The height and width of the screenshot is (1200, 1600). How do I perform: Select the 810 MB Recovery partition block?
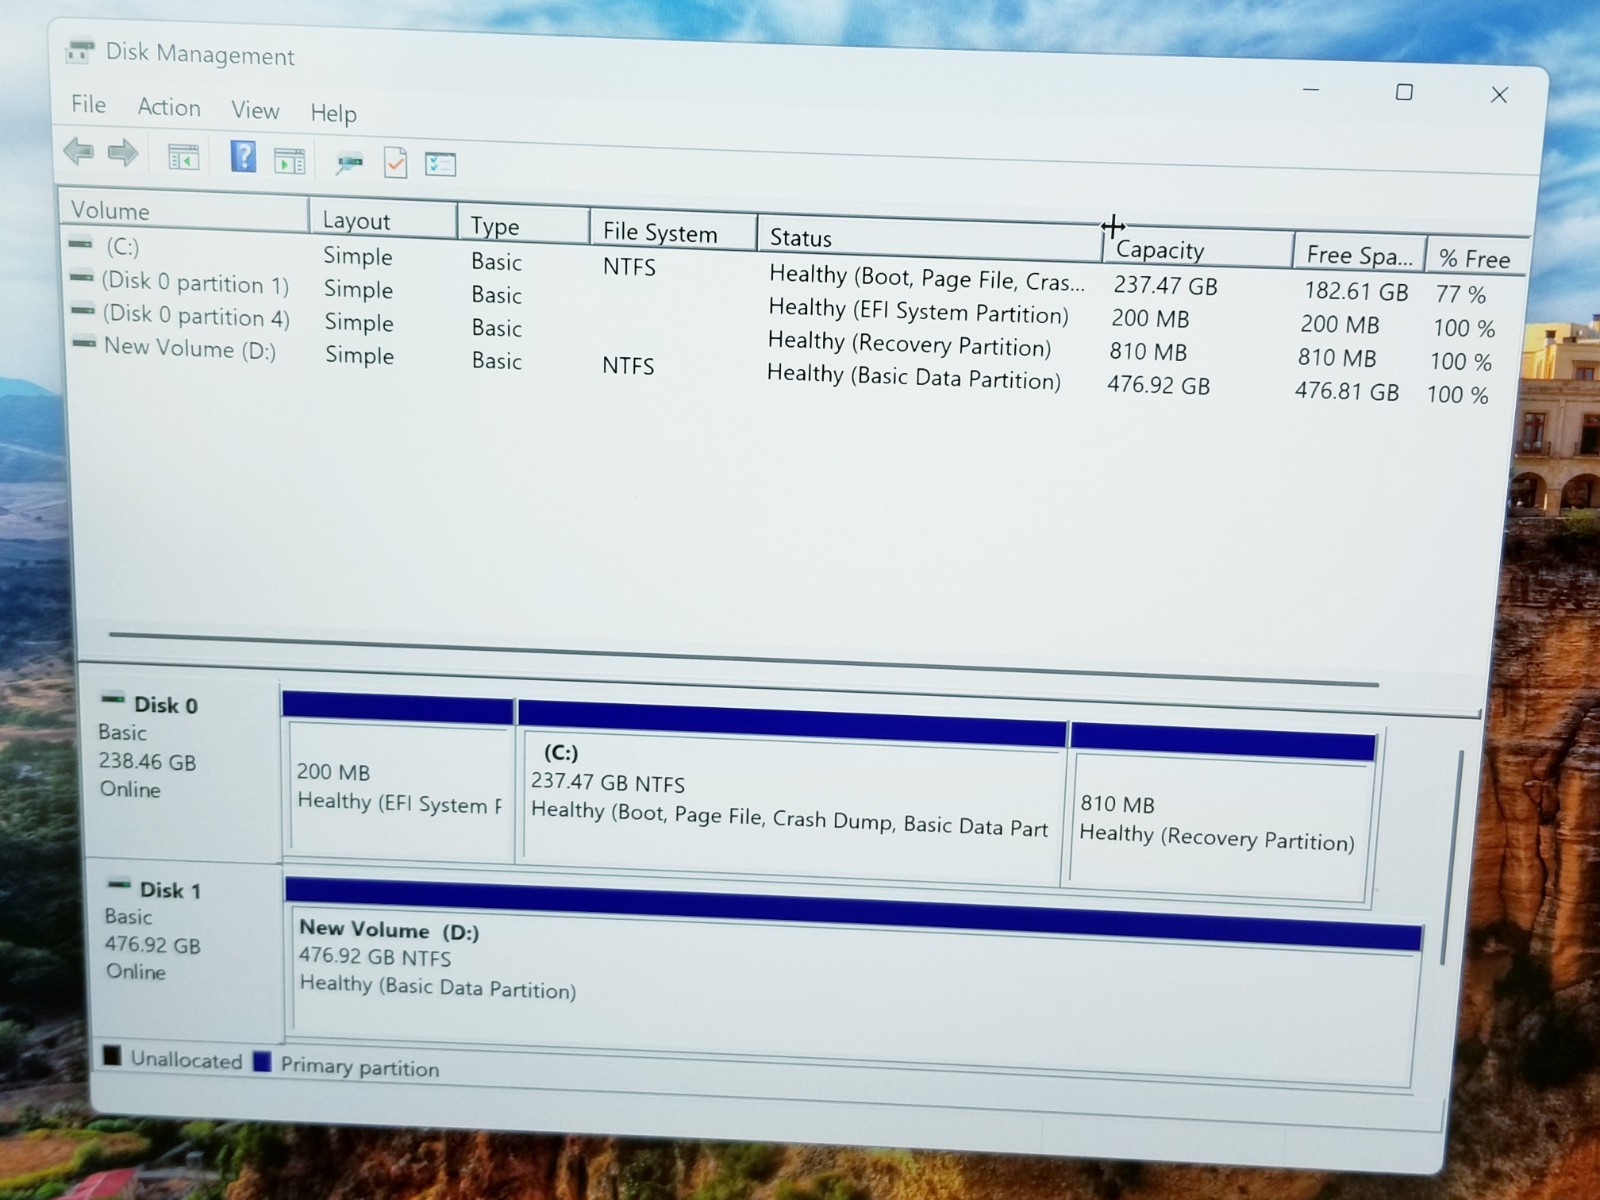1222,815
